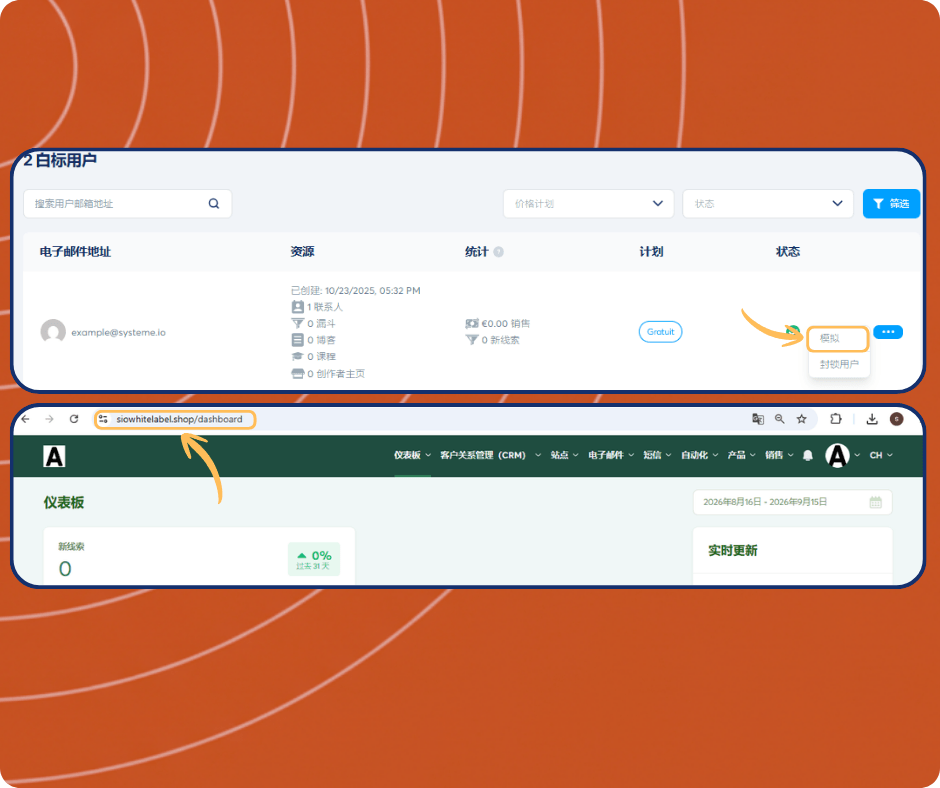This screenshot has height=788, width=940.
Task: Click the 状态 column header in the table
Action: tap(788, 252)
